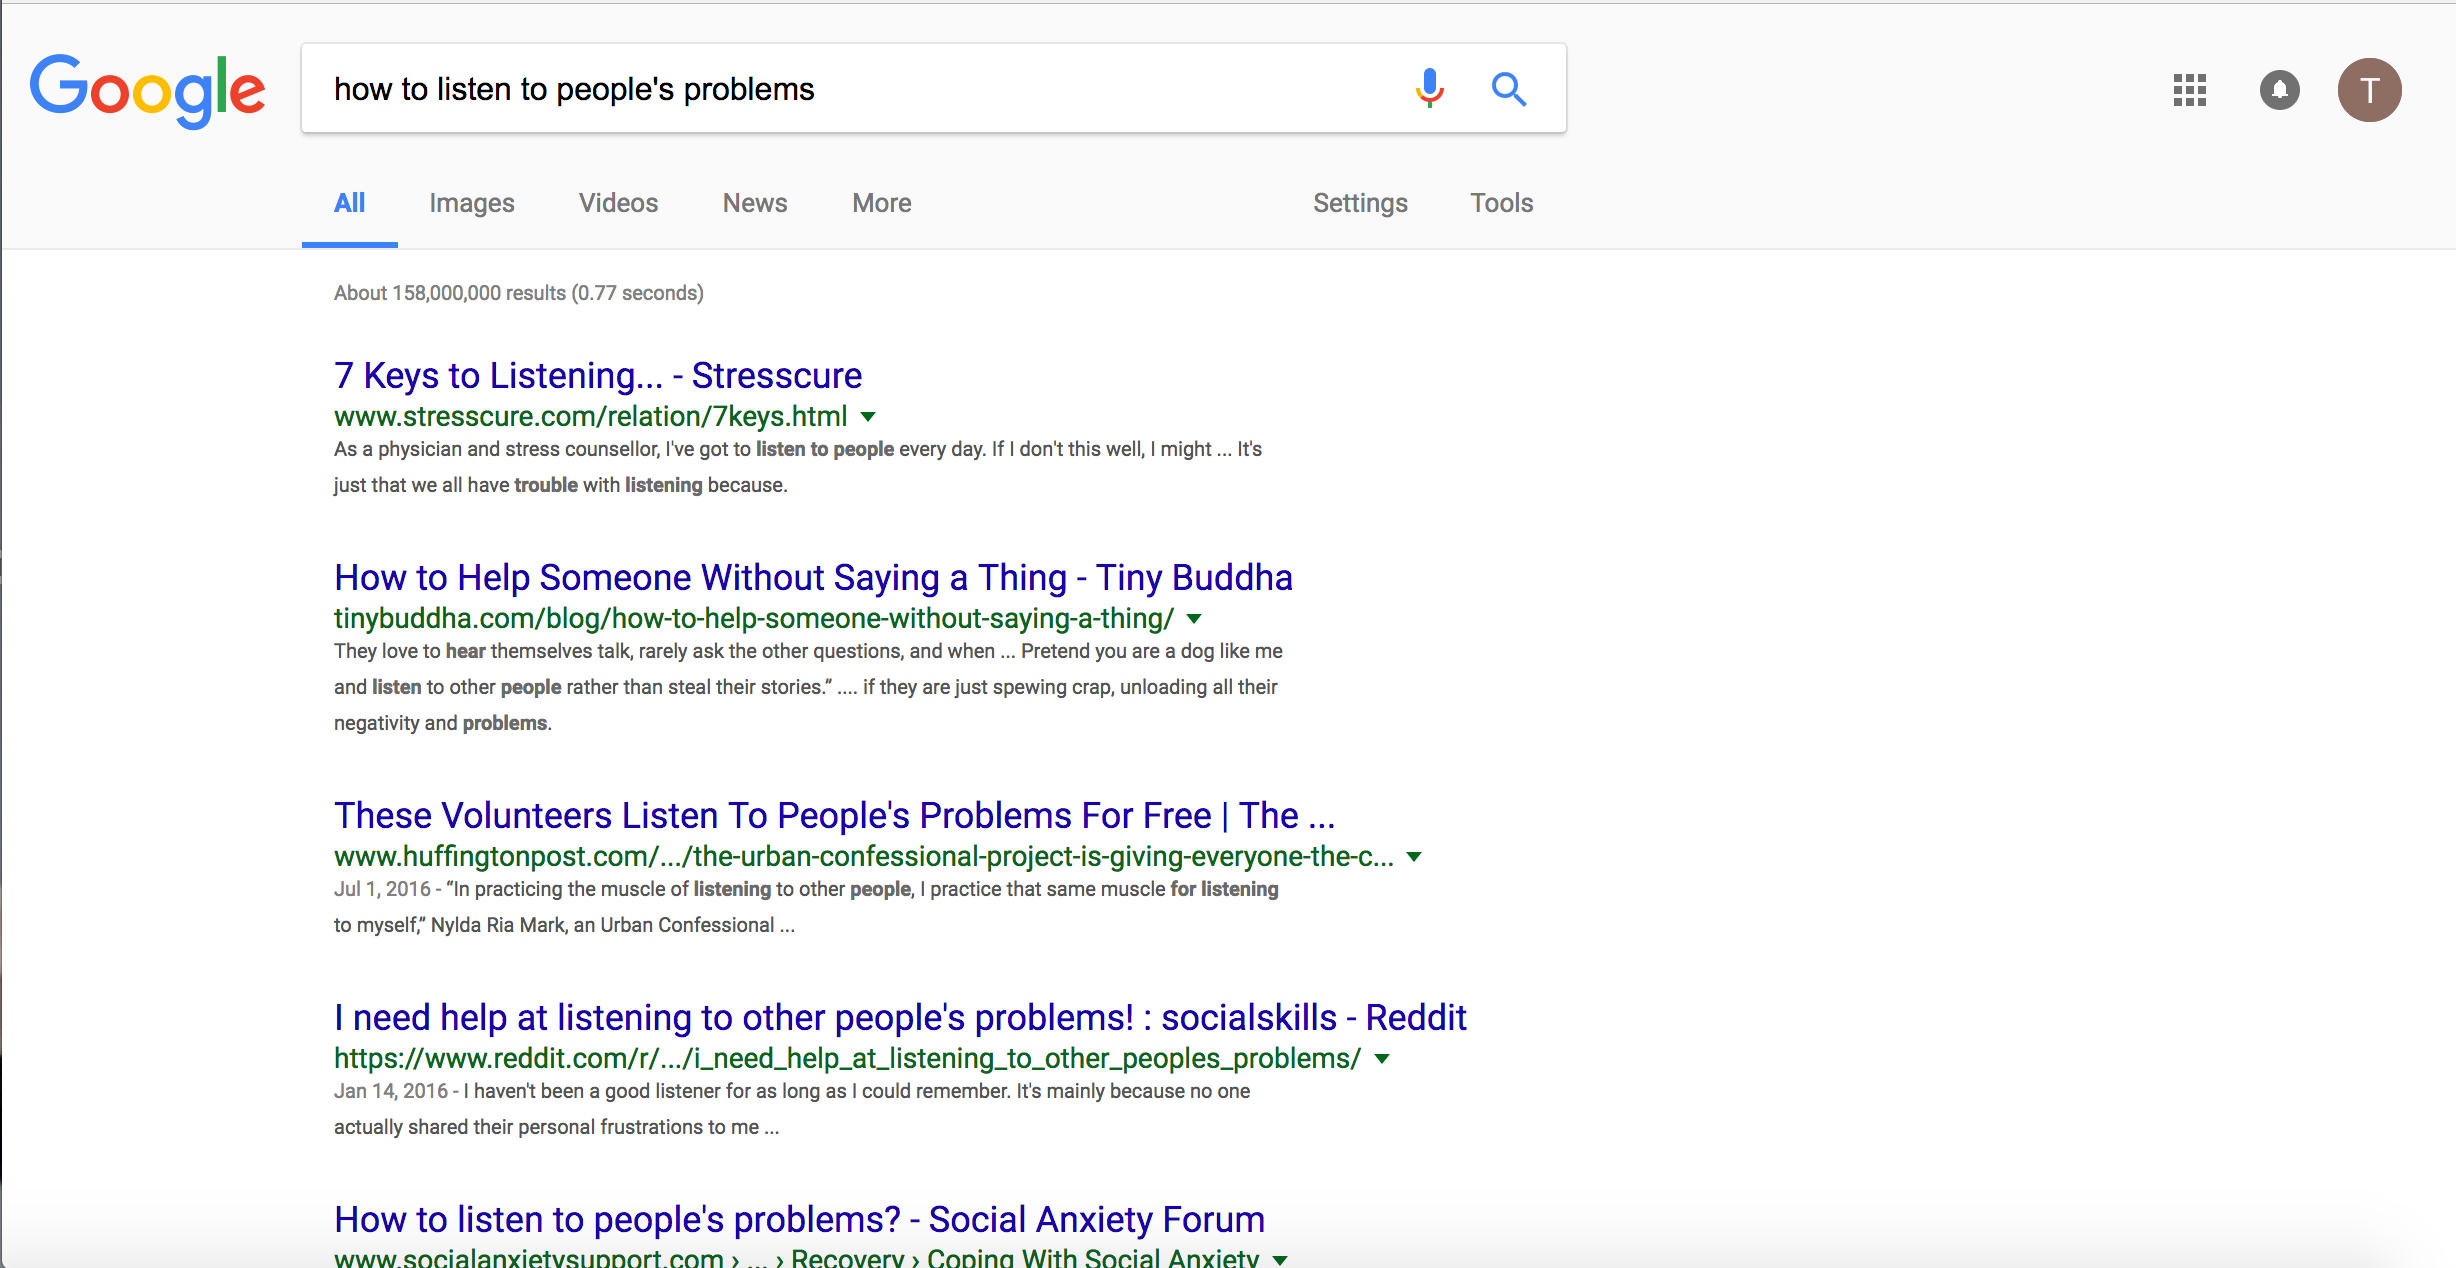Open the Tiny Buddha result link

click(x=813, y=578)
